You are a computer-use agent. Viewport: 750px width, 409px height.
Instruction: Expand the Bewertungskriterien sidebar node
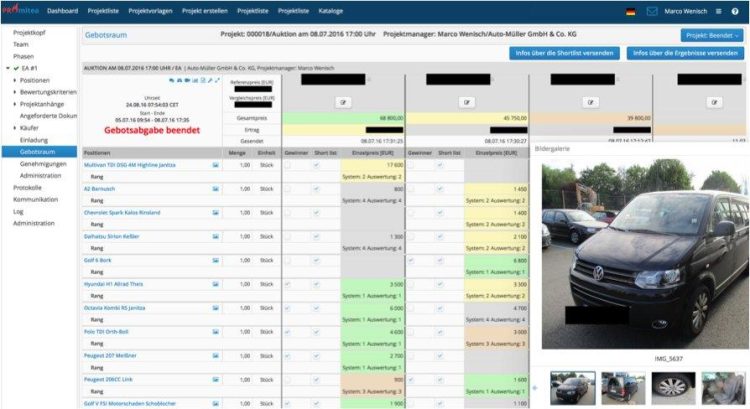tap(15, 92)
